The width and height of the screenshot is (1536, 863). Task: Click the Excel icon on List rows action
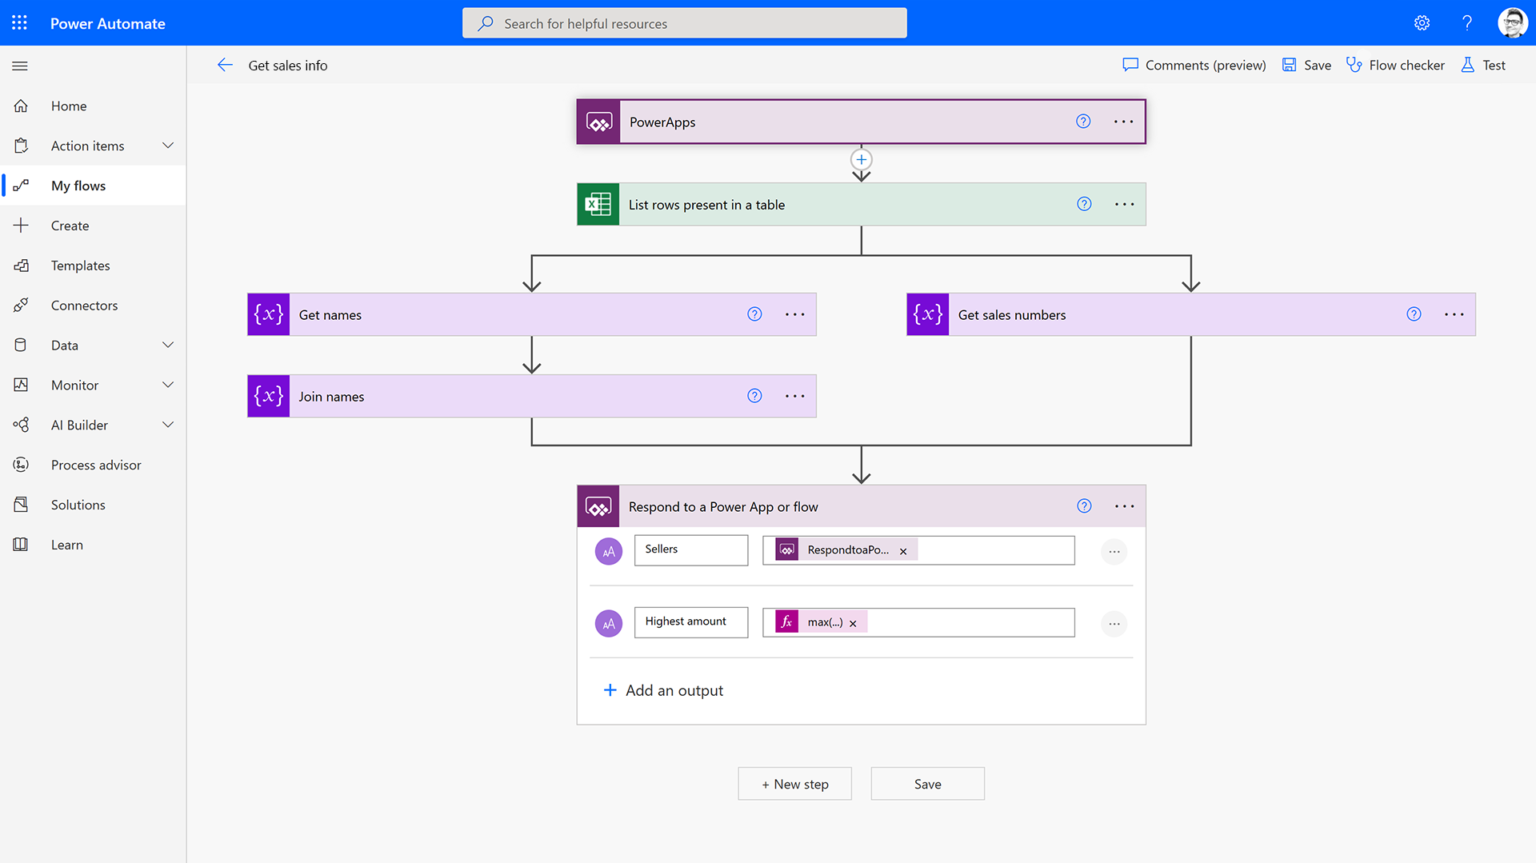597,204
